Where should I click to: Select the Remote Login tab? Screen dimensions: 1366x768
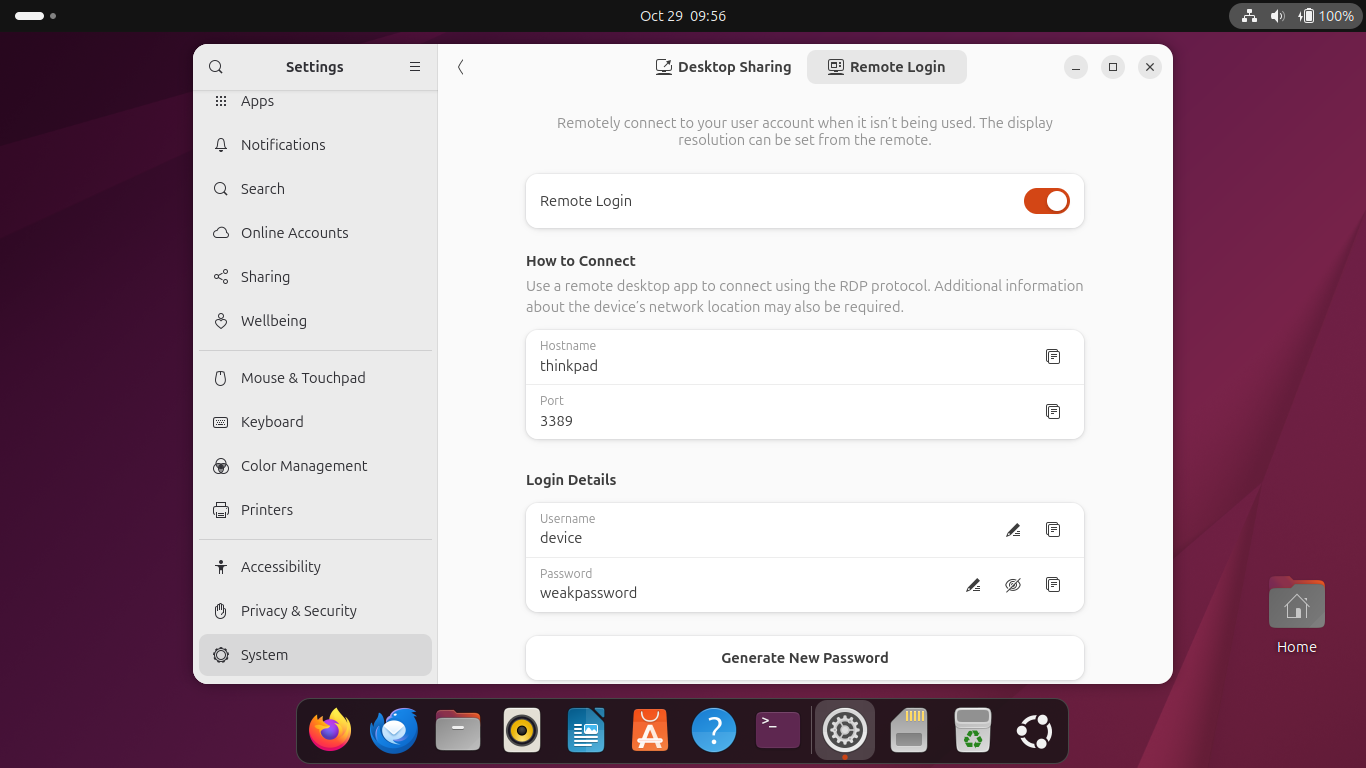click(x=886, y=67)
